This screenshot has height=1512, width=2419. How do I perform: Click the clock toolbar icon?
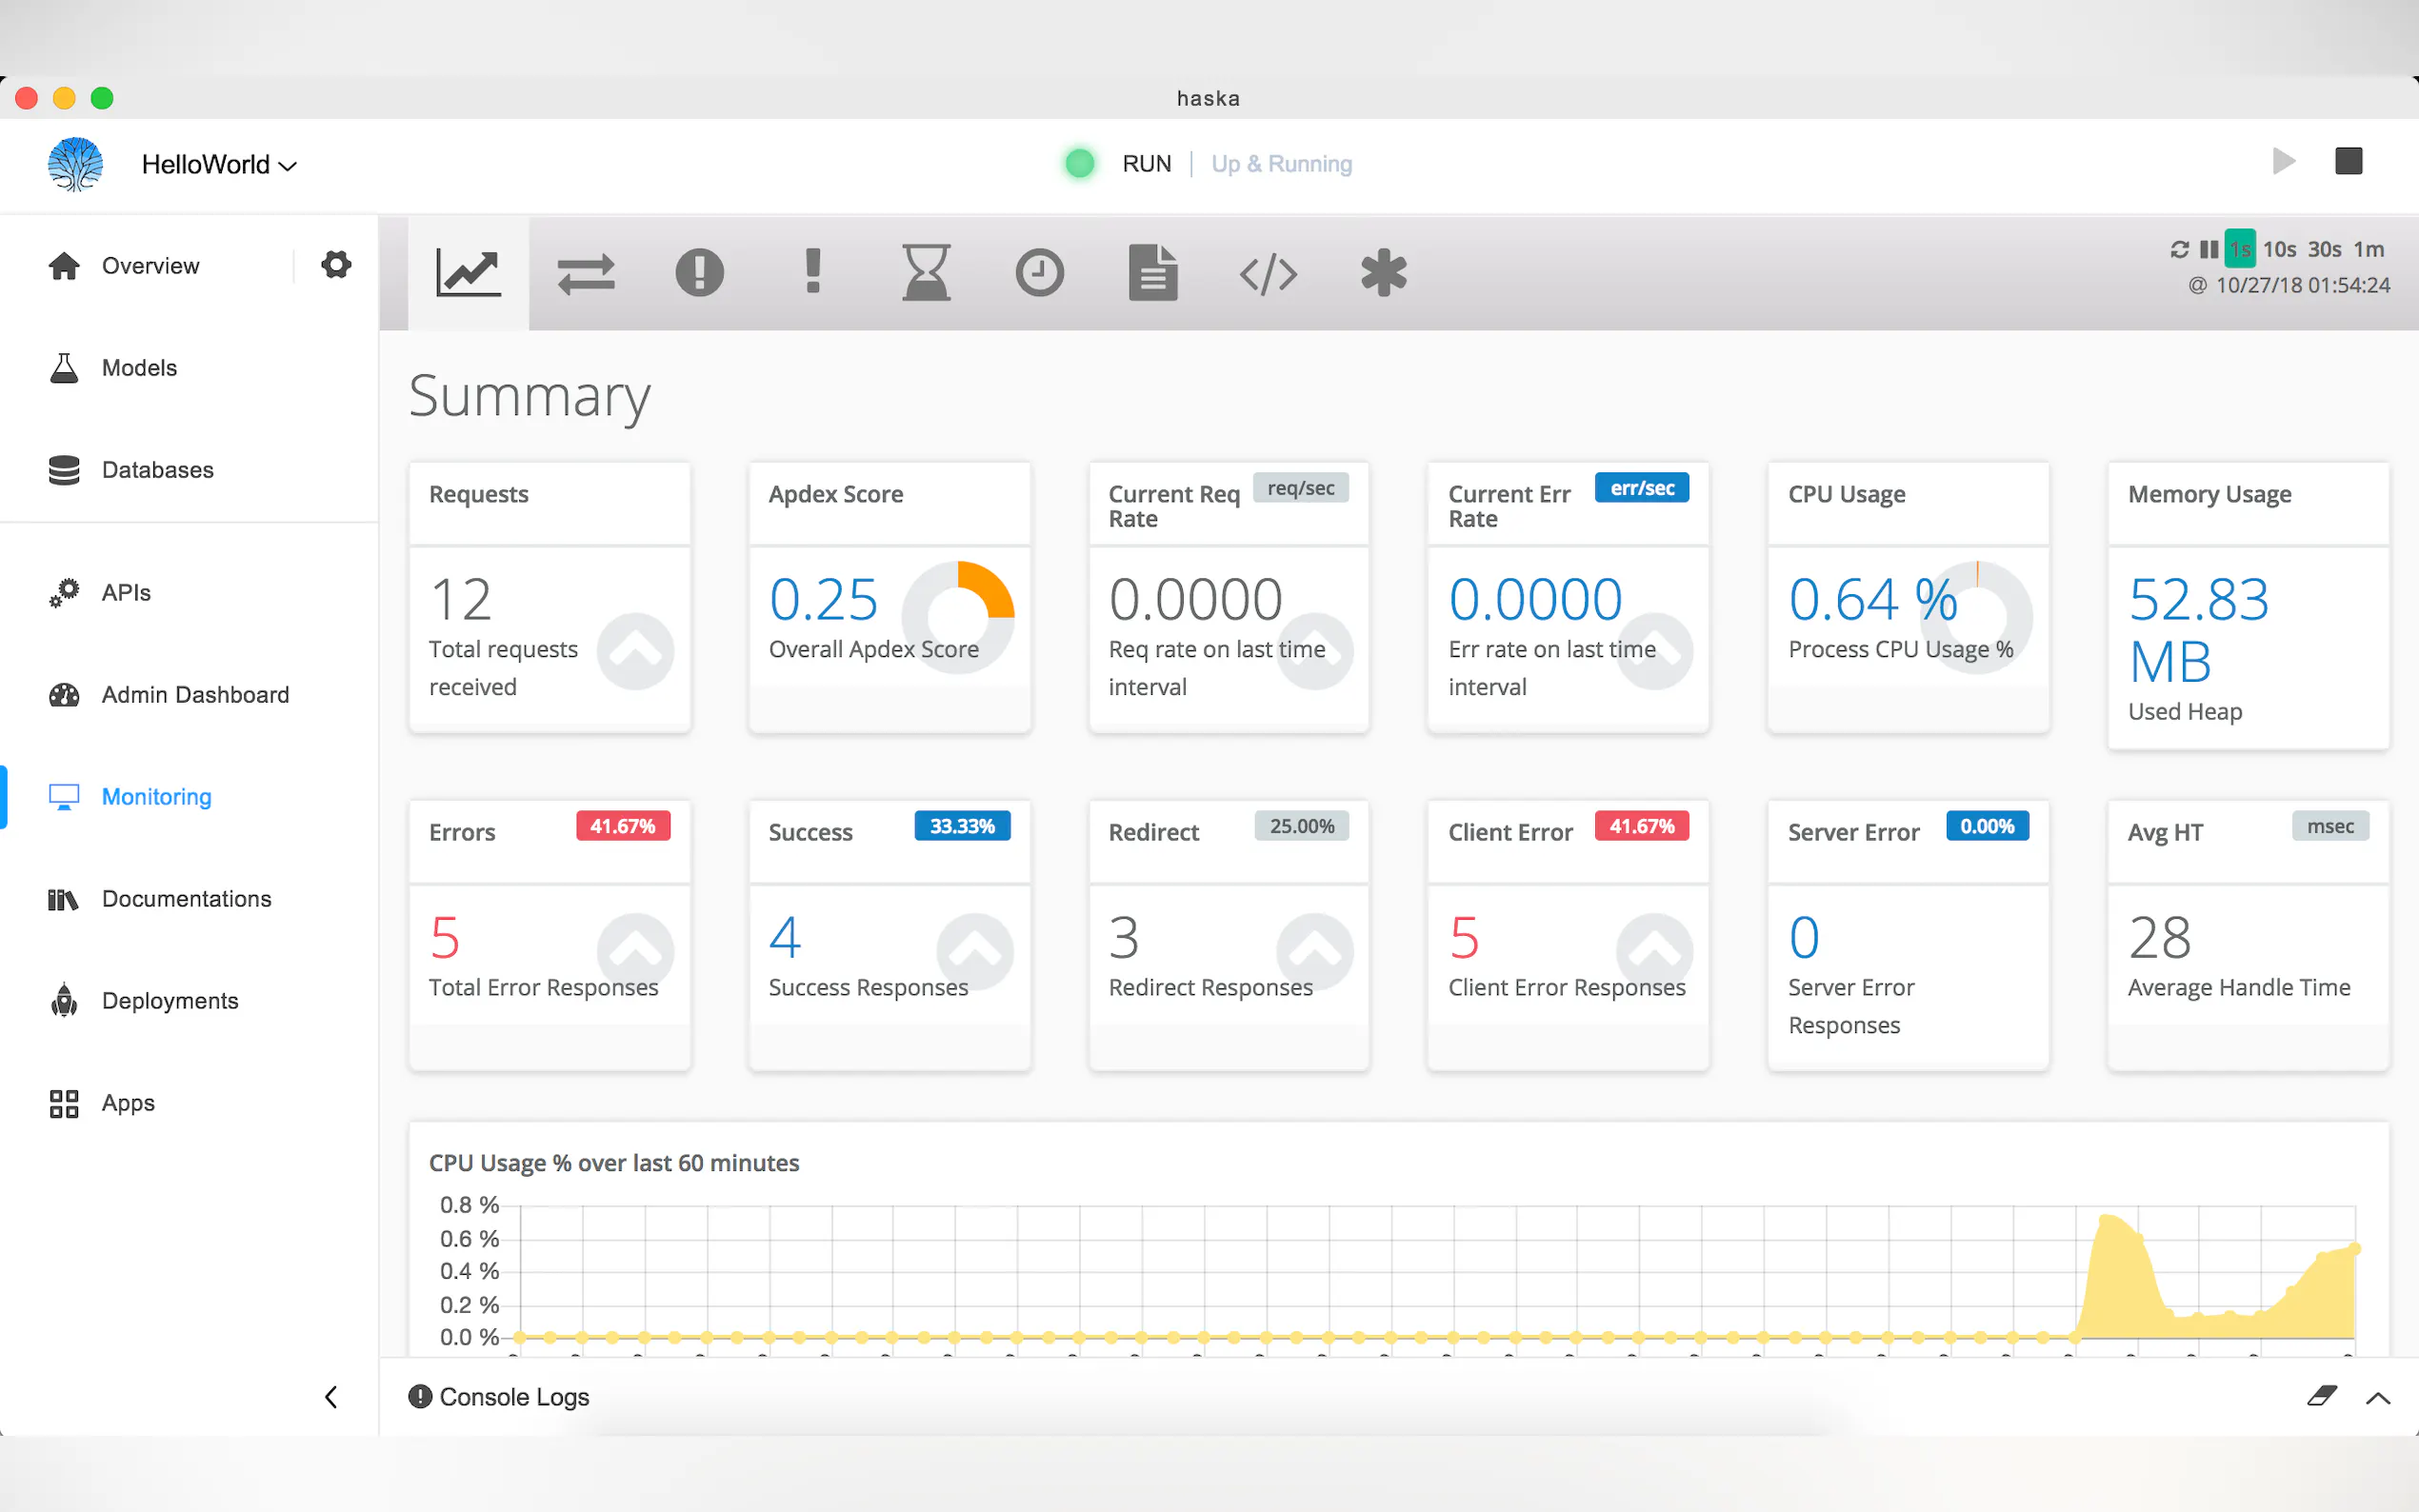pyautogui.click(x=1039, y=272)
